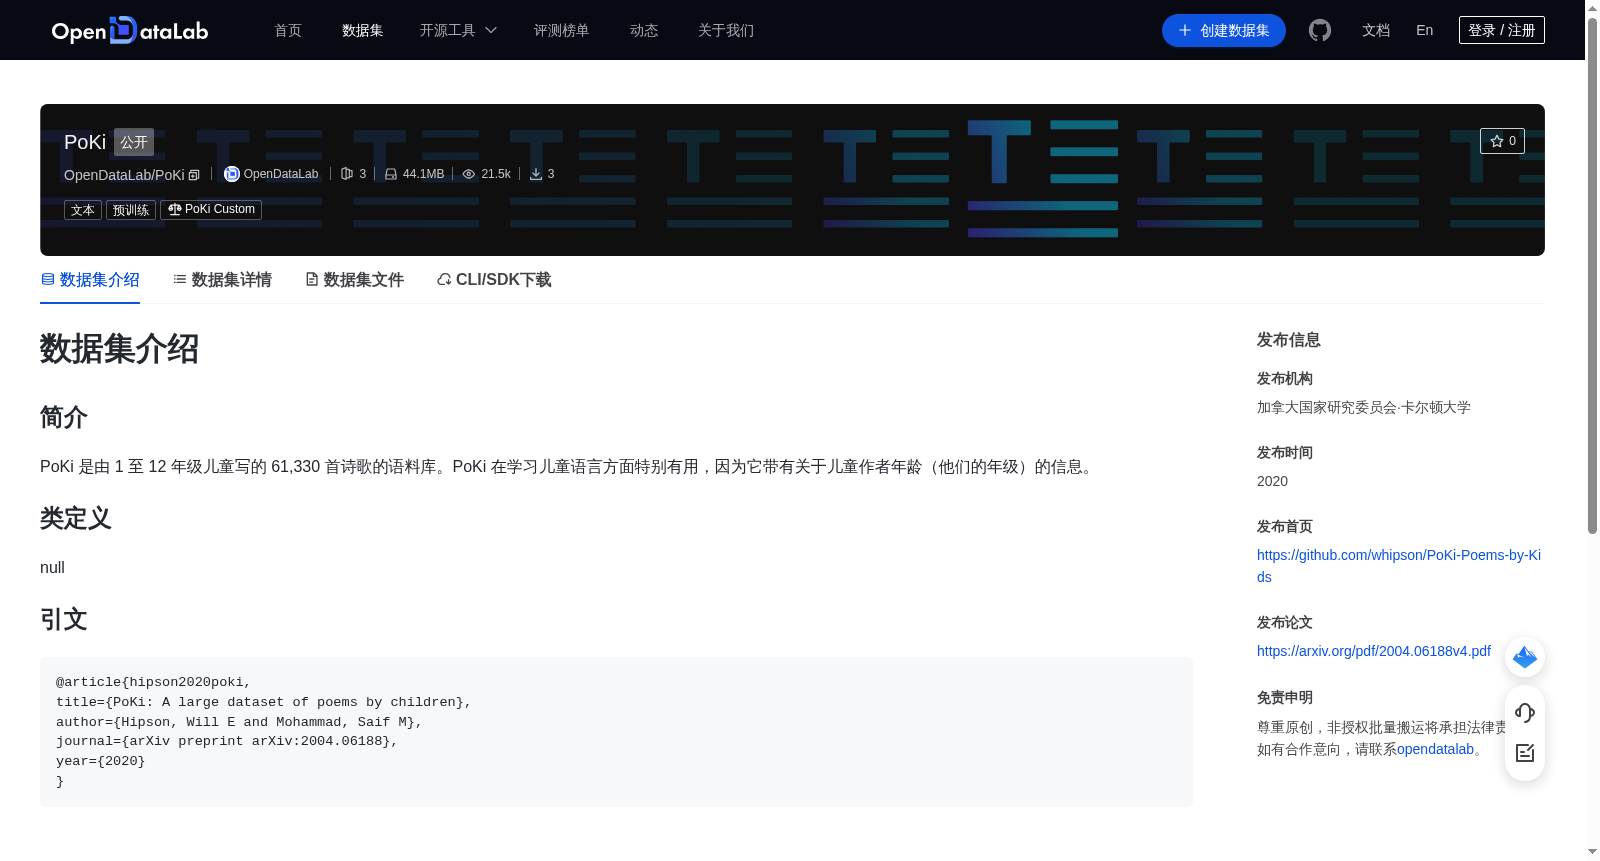1600x861 pixels.
Task: Go to 首页 in navigation
Action: point(288,31)
